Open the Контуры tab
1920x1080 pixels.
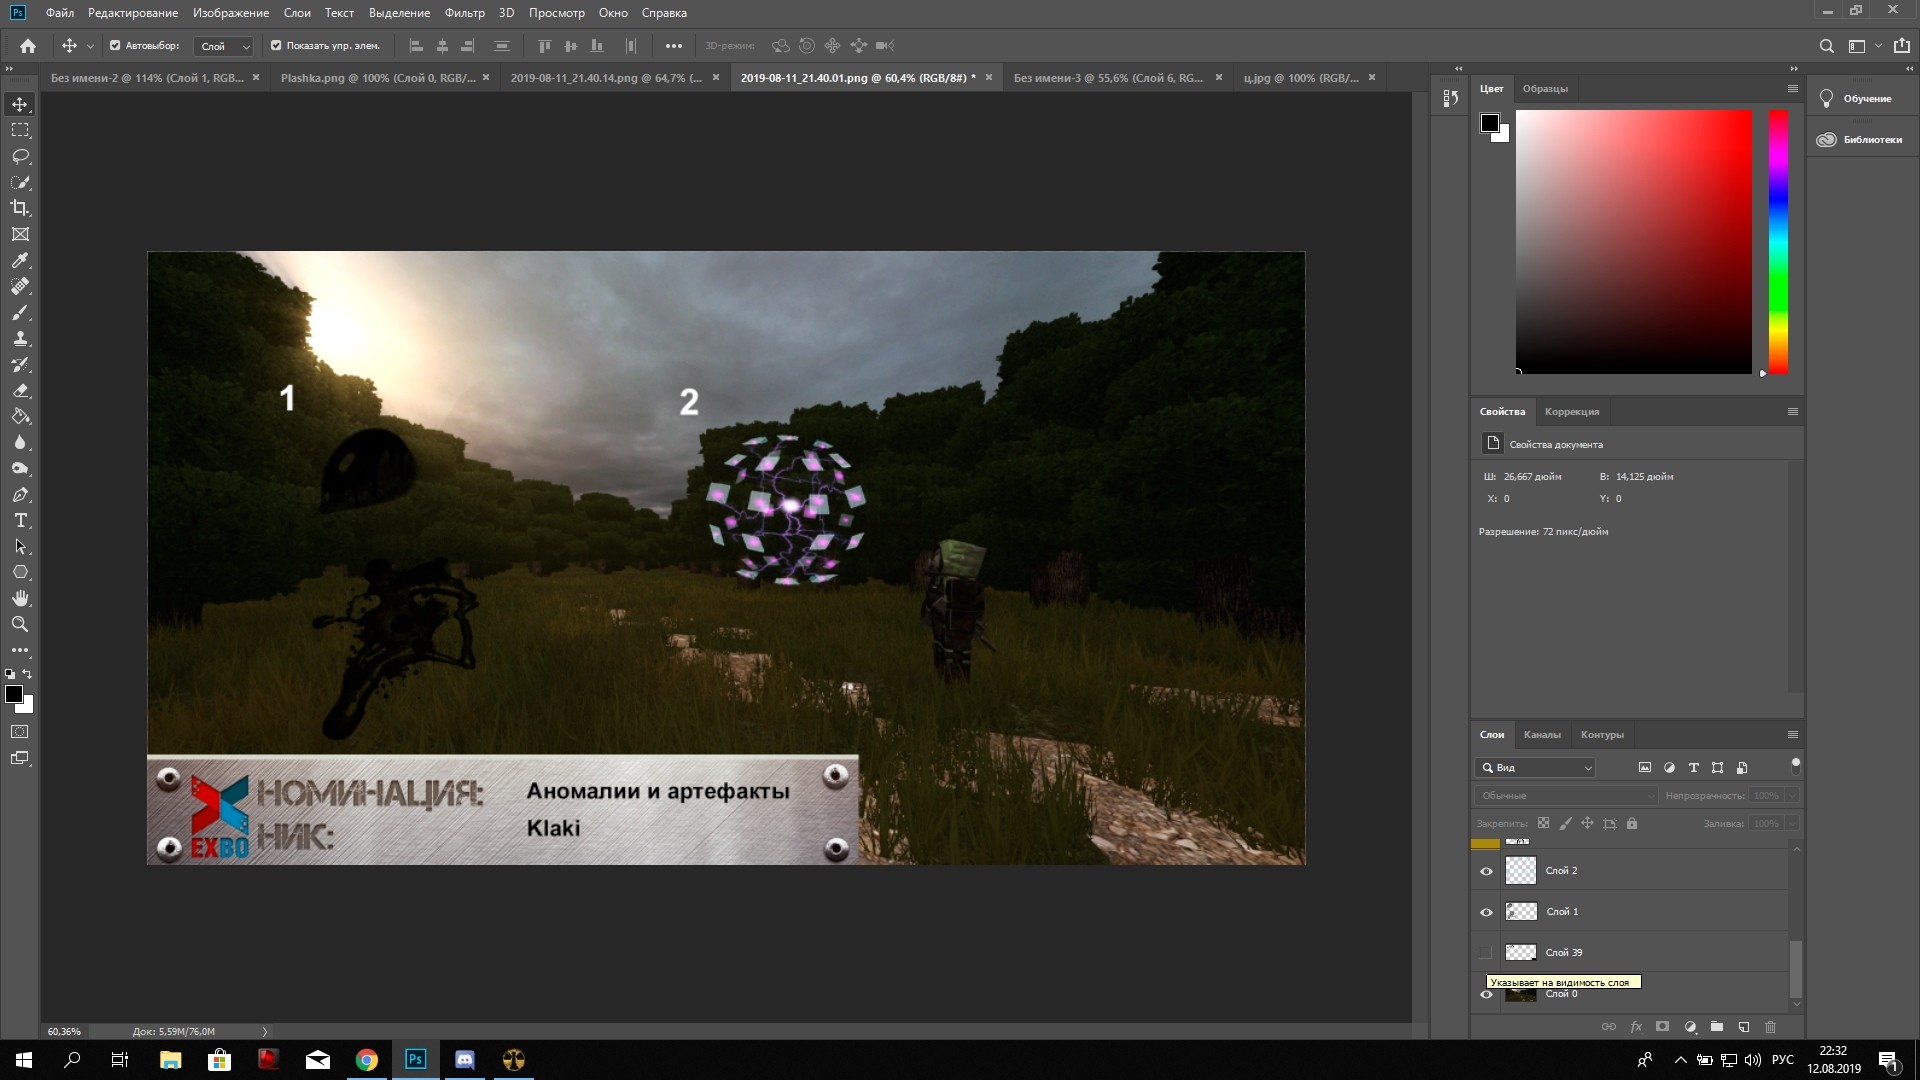(1602, 735)
